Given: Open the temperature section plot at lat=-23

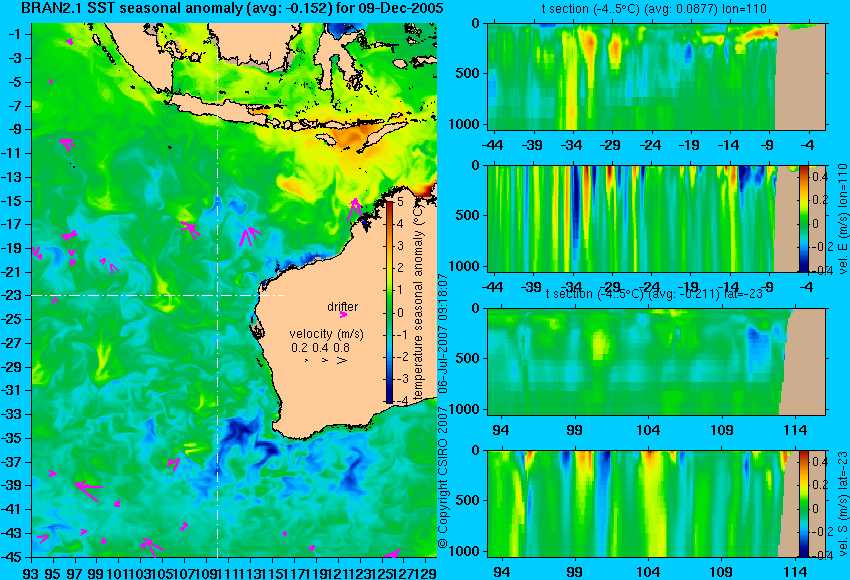Looking at the screenshot, I should [x=656, y=362].
